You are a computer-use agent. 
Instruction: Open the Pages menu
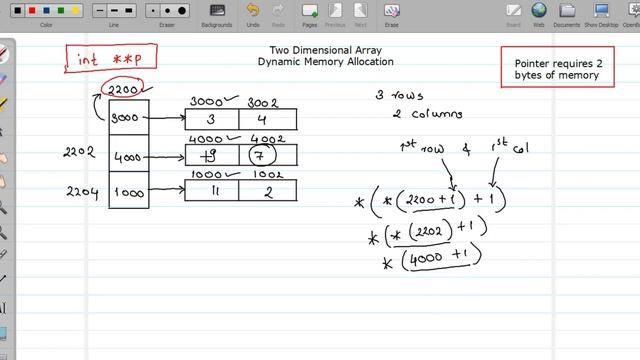click(309, 15)
